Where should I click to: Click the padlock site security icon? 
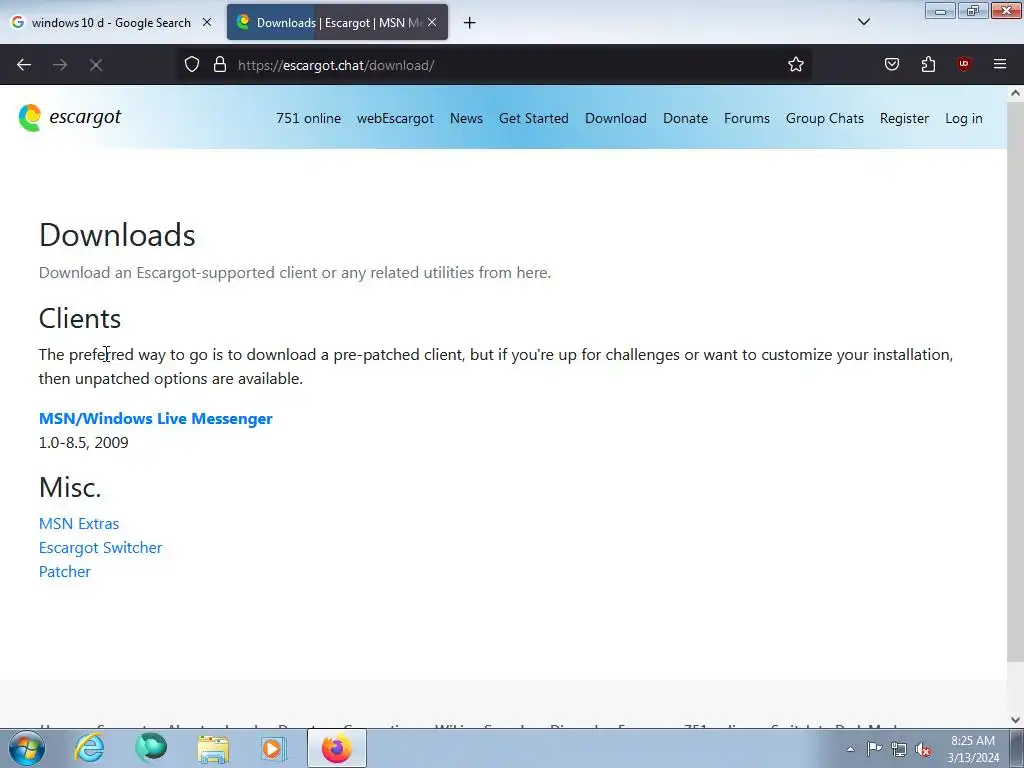(220, 65)
